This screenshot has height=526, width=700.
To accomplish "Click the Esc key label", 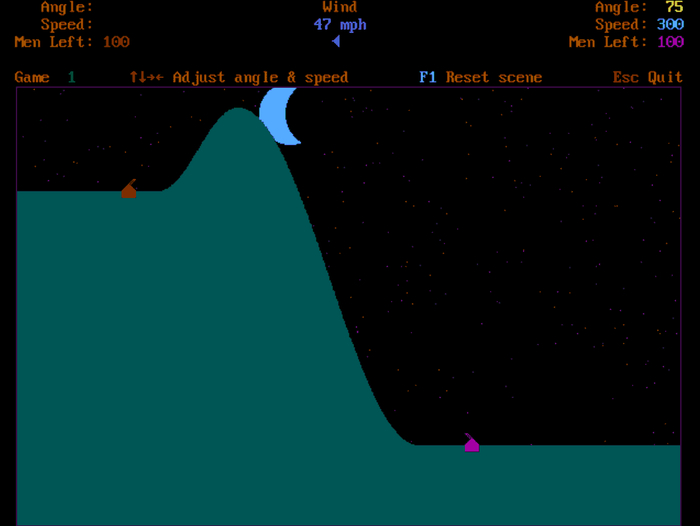I will tap(626, 77).
